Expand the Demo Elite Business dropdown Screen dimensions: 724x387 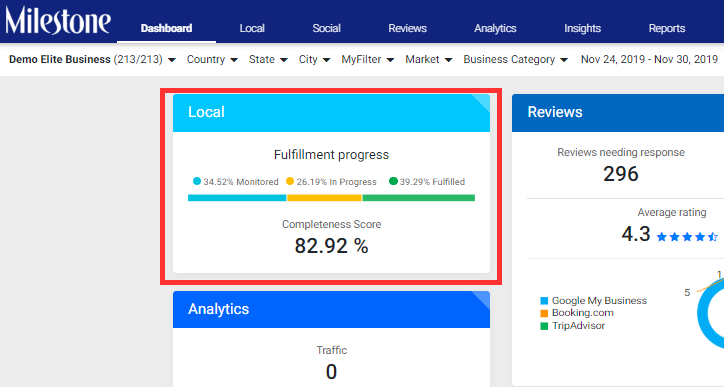pos(92,60)
